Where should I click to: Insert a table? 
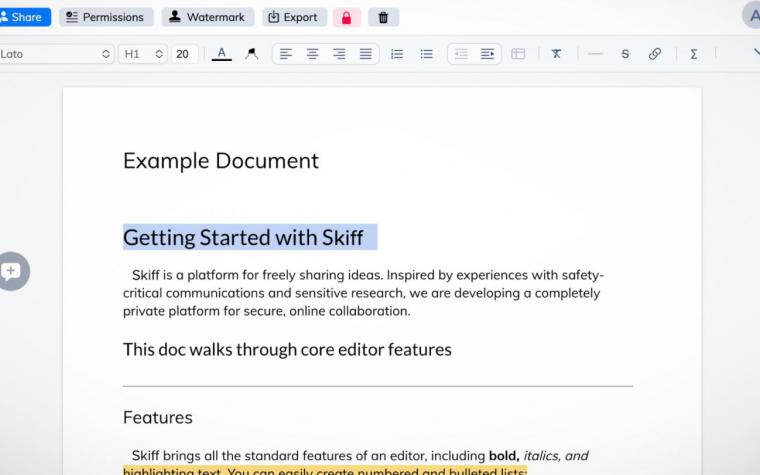click(518, 54)
